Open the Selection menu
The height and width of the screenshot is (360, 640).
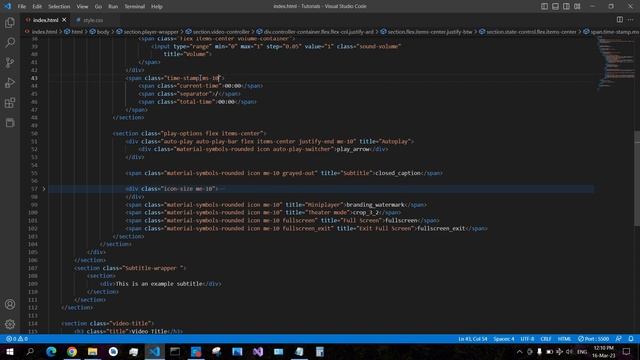click(59, 6)
